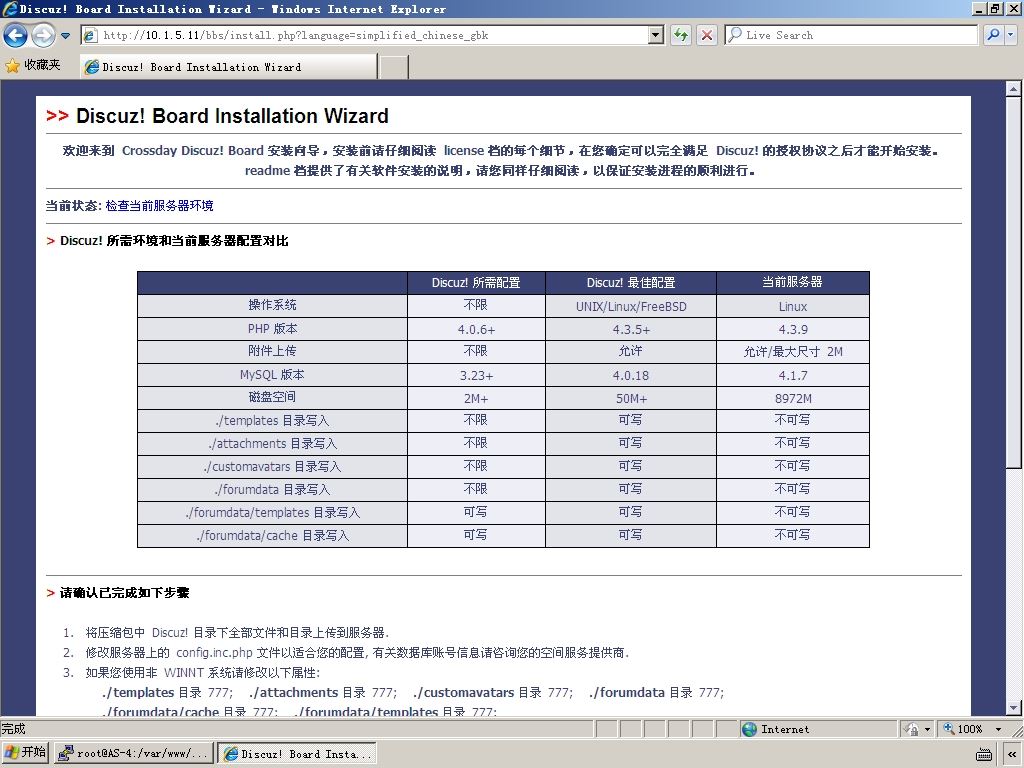Click the disk space value 8972M
The height and width of the screenshot is (768, 1024).
pyautogui.click(x=793, y=398)
